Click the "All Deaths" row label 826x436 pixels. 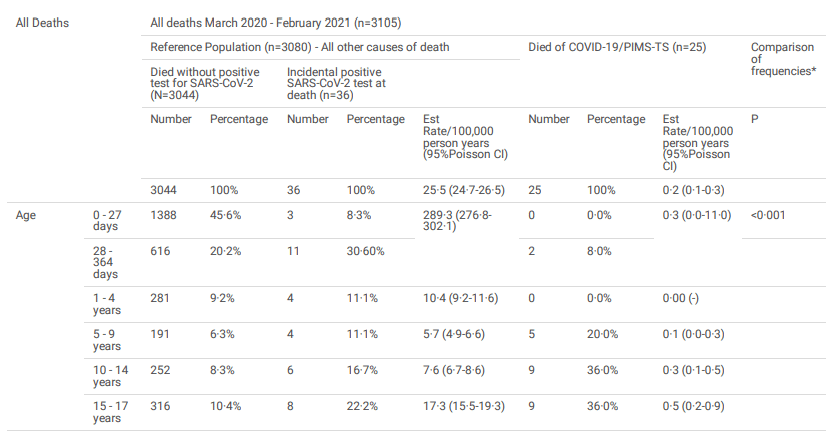[x=42, y=21]
